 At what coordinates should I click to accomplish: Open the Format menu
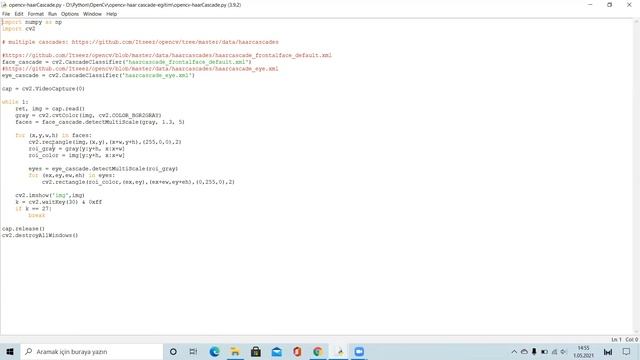[x=36, y=14]
